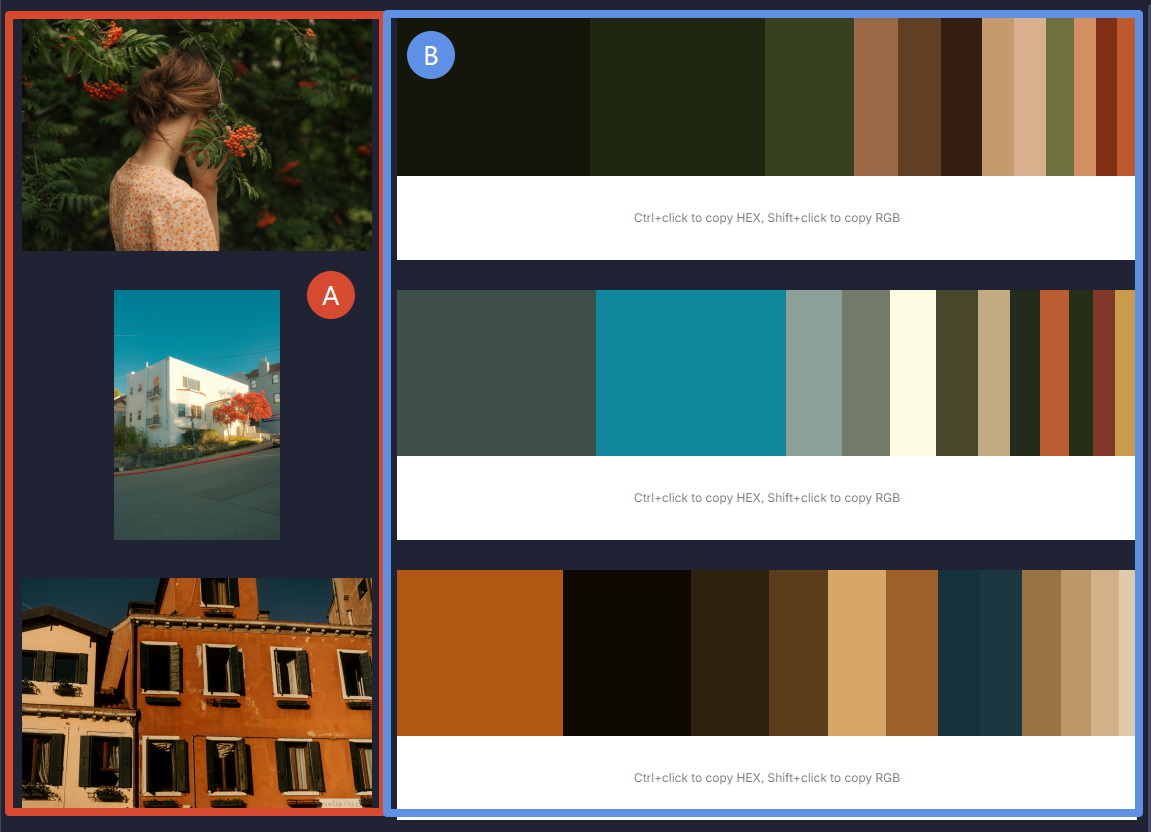Select the very dark brown swatch, berries palette

click(x=962, y=97)
